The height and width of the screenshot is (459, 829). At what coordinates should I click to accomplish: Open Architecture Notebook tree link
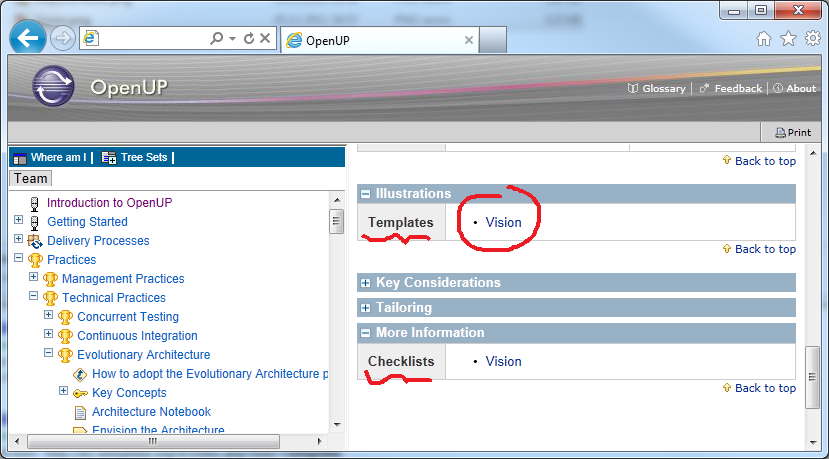coord(151,412)
